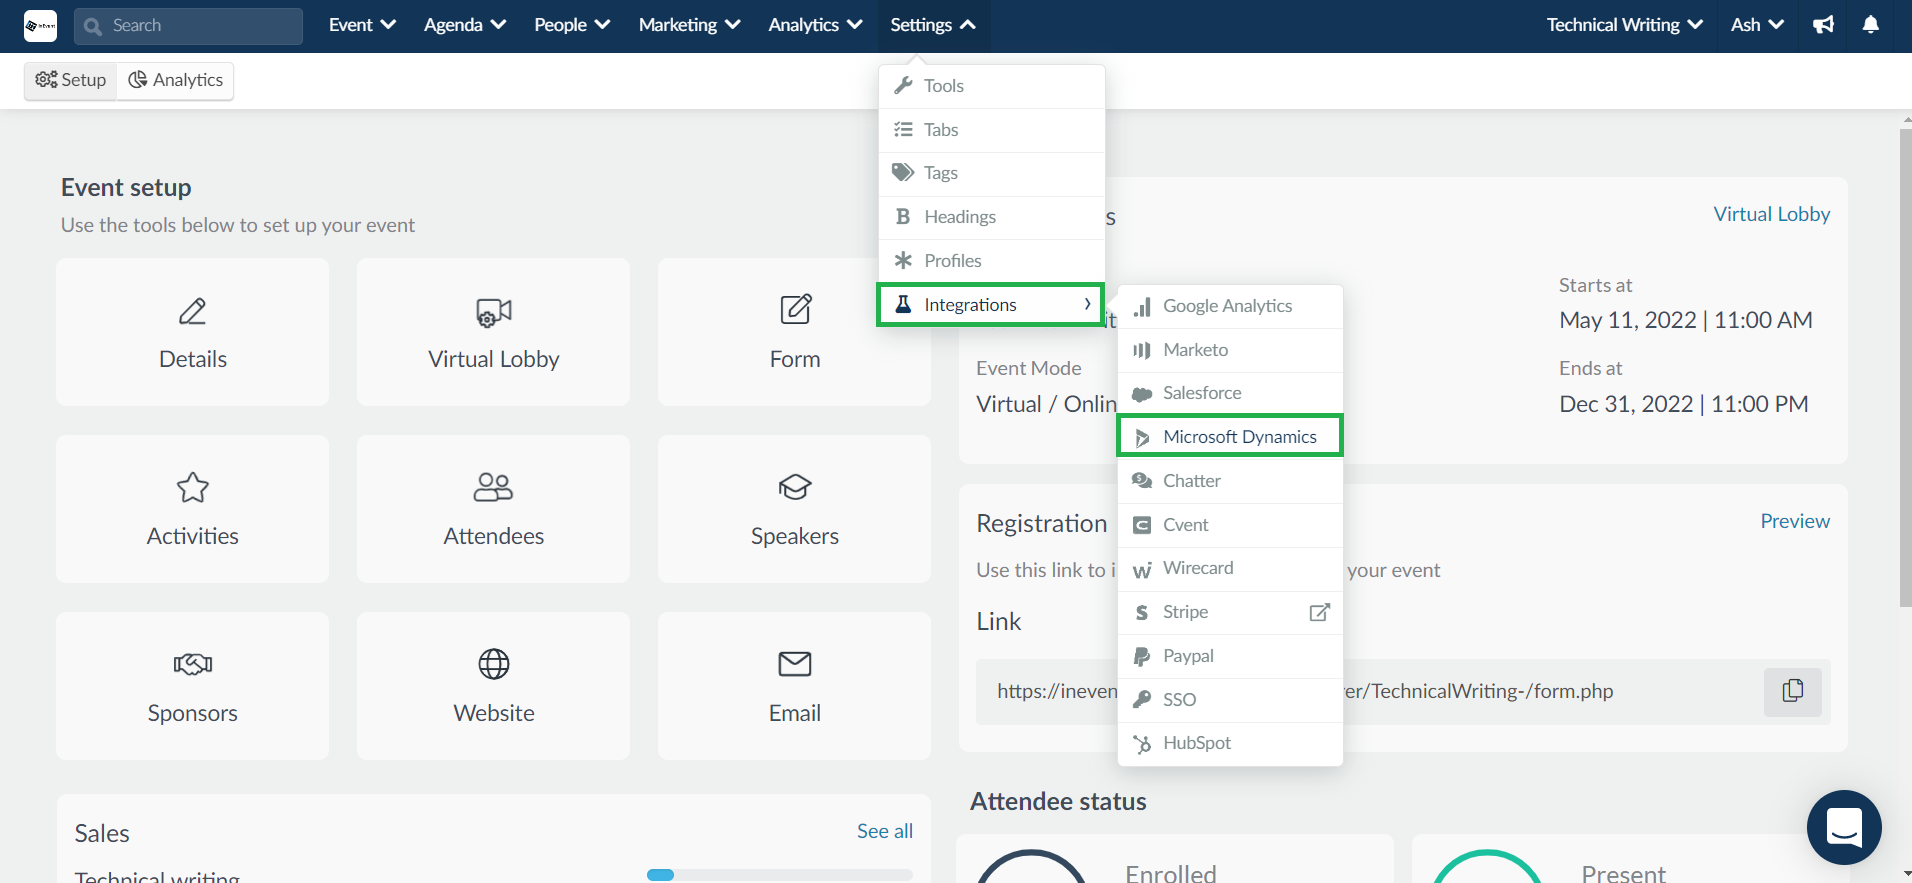The height and width of the screenshot is (883, 1912).
Task: Select Profiles in the Settings menu
Action: 991,261
